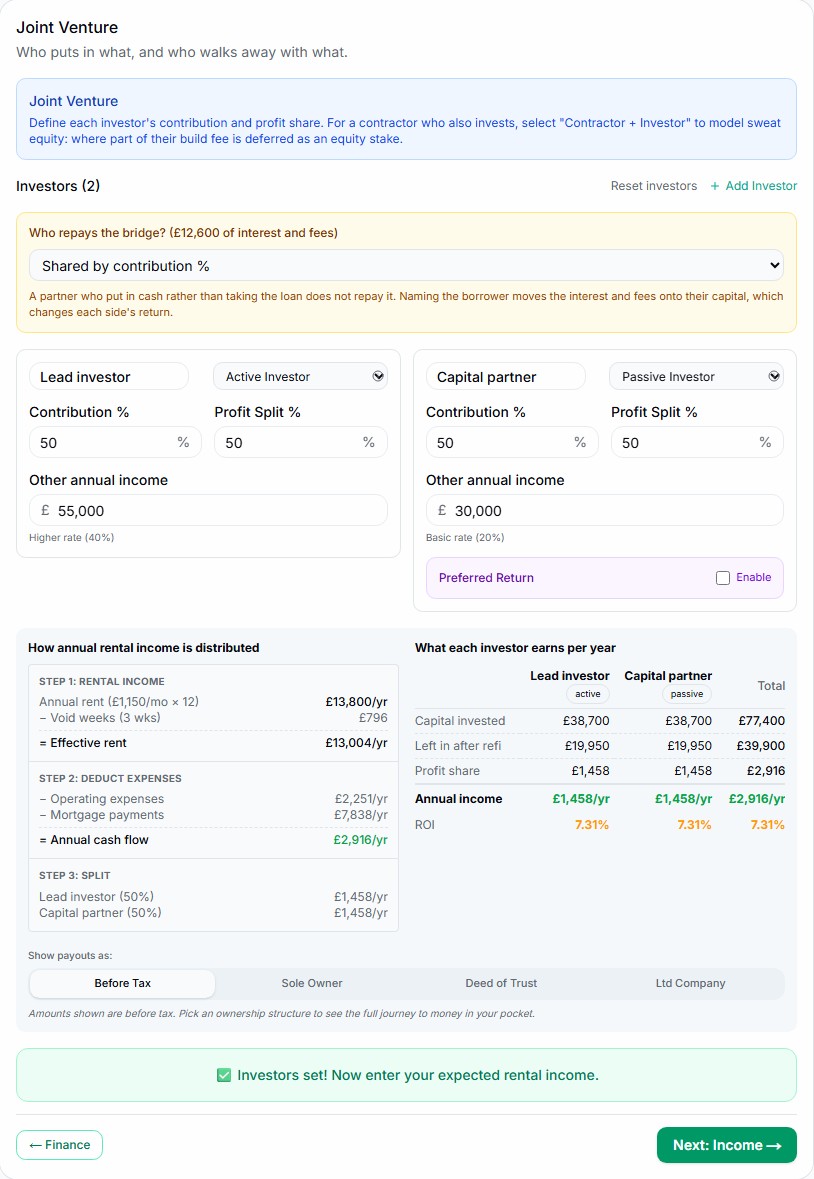Click the 'Capital invested' row label
The image size is (814, 1179).
tap(460, 720)
